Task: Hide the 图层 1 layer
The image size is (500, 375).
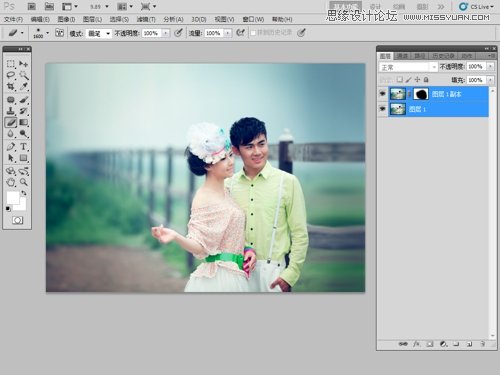Action: coord(383,109)
